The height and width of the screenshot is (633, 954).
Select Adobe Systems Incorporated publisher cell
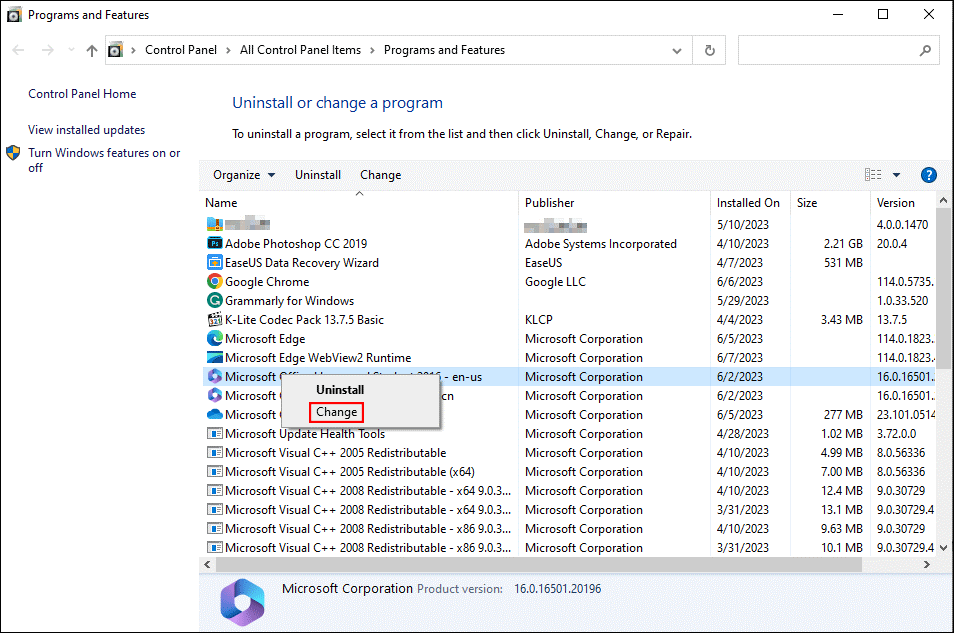click(x=601, y=243)
